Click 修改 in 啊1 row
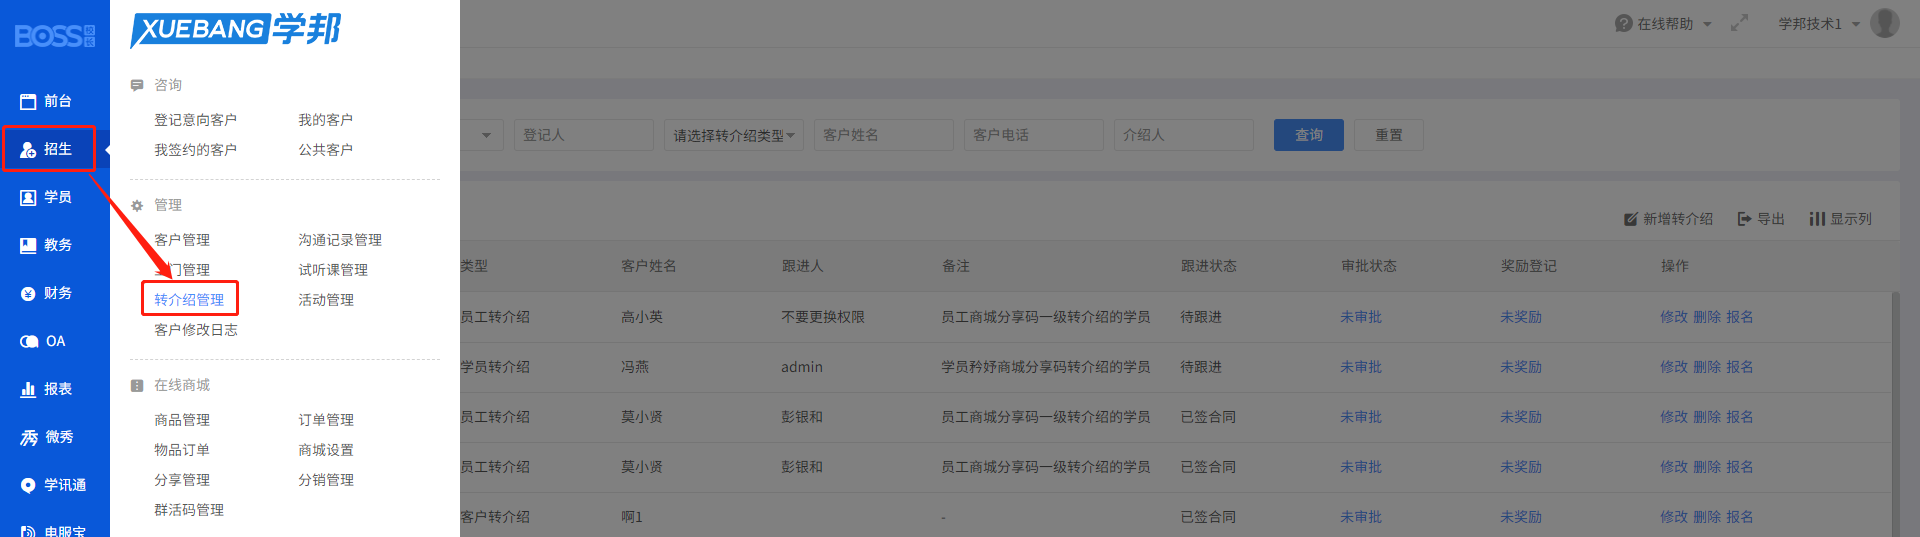Image resolution: width=1920 pixels, height=537 pixels. pyautogui.click(x=1674, y=517)
